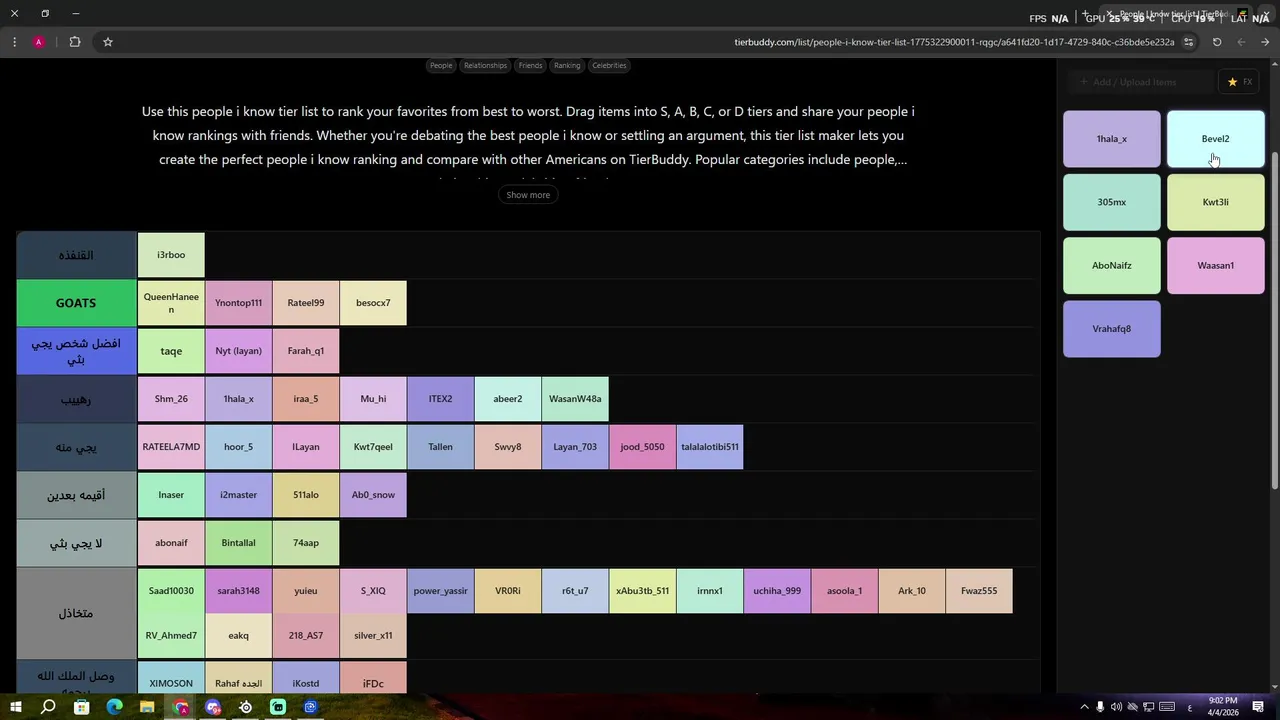
Task: Click the QueenHaneen item
Action: pos(171,303)
